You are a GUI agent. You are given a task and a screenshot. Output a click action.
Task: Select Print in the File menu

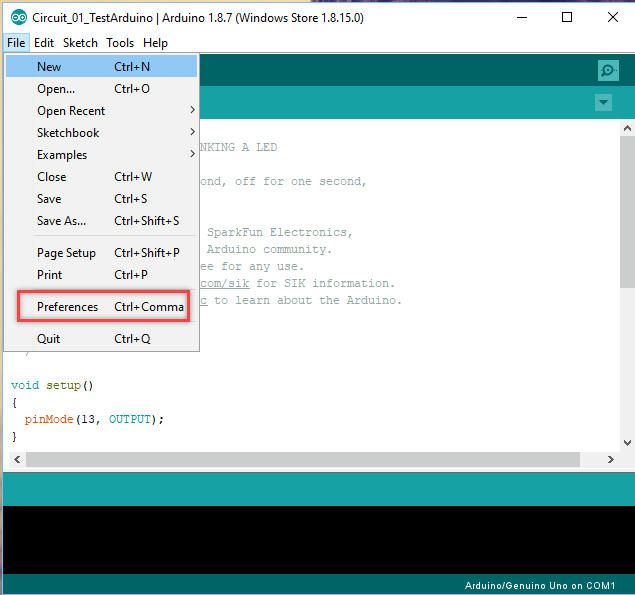click(x=101, y=274)
